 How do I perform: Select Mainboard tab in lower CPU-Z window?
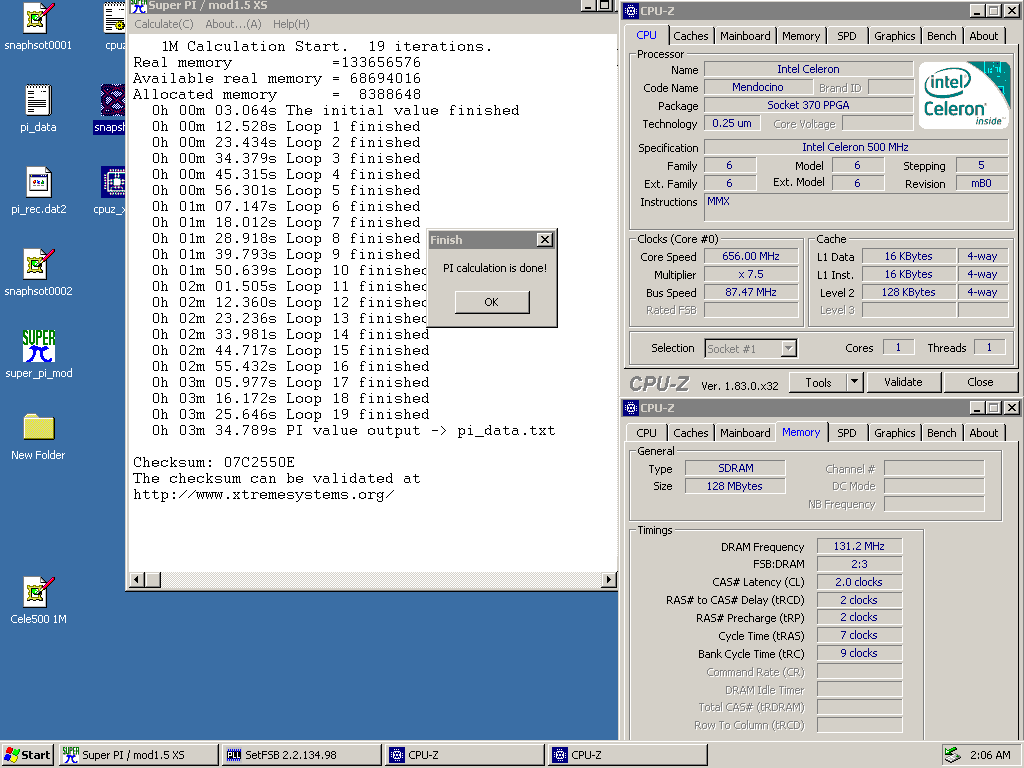pyautogui.click(x=745, y=433)
